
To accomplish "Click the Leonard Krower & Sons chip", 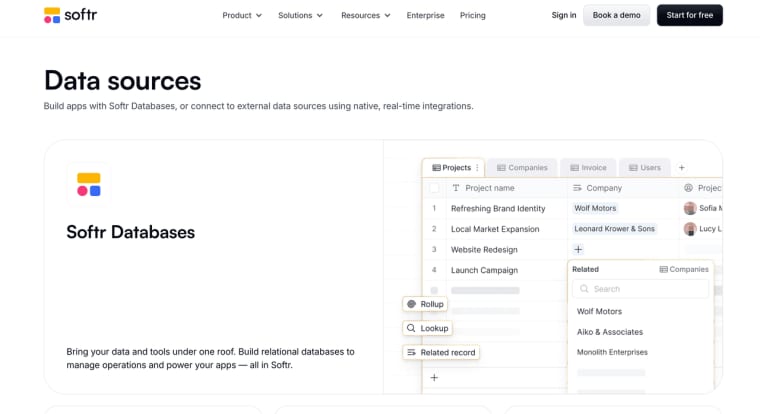I will point(614,229).
